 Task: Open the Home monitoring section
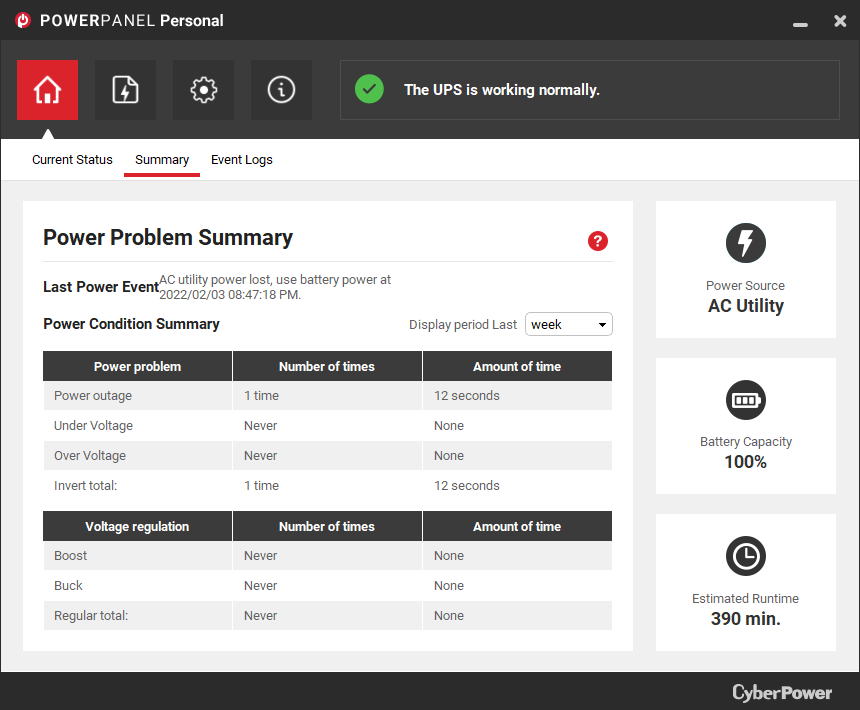tap(47, 90)
